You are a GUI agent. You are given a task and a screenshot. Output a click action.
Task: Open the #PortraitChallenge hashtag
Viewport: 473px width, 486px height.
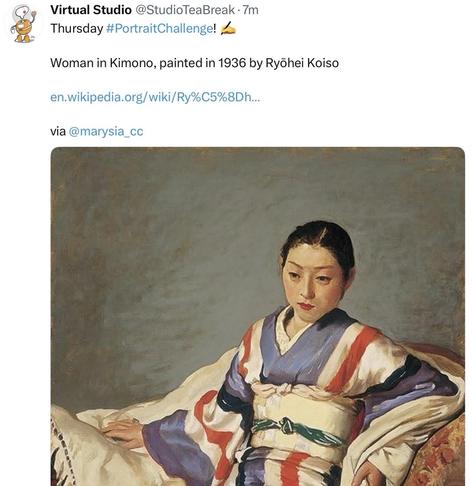[159, 29]
